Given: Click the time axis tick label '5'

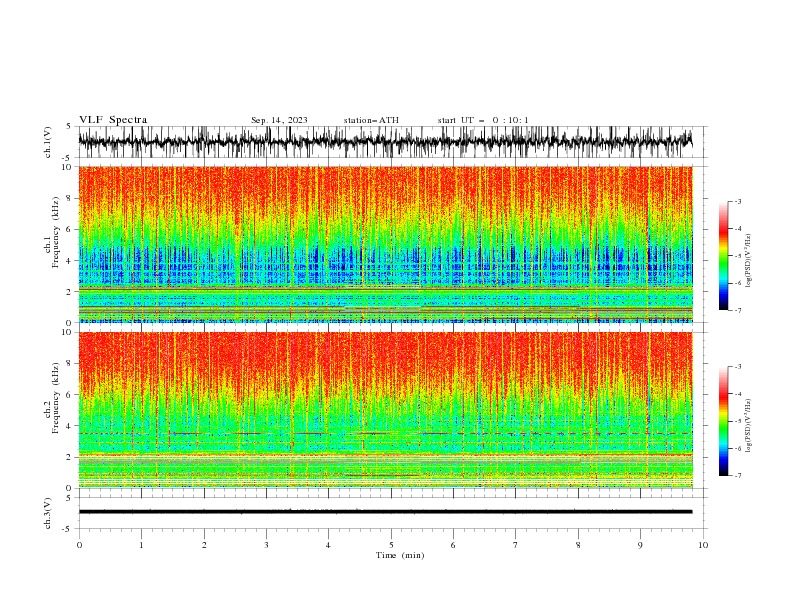Looking at the screenshot, I should pyautogui.click(x=391, y=545).
